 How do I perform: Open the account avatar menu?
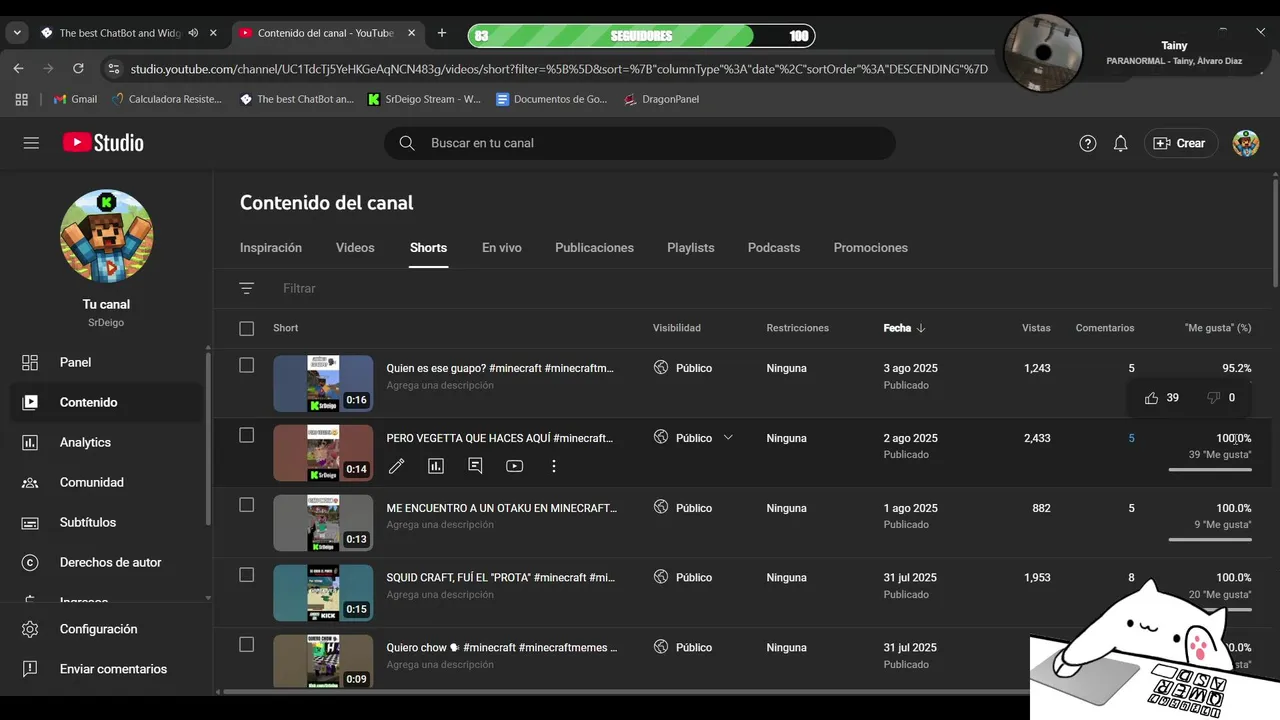point(1246,143)
